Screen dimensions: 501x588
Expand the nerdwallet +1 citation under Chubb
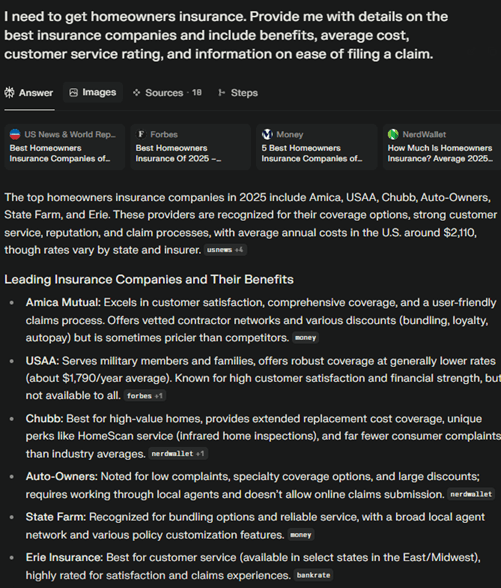[x=178, y=454]
